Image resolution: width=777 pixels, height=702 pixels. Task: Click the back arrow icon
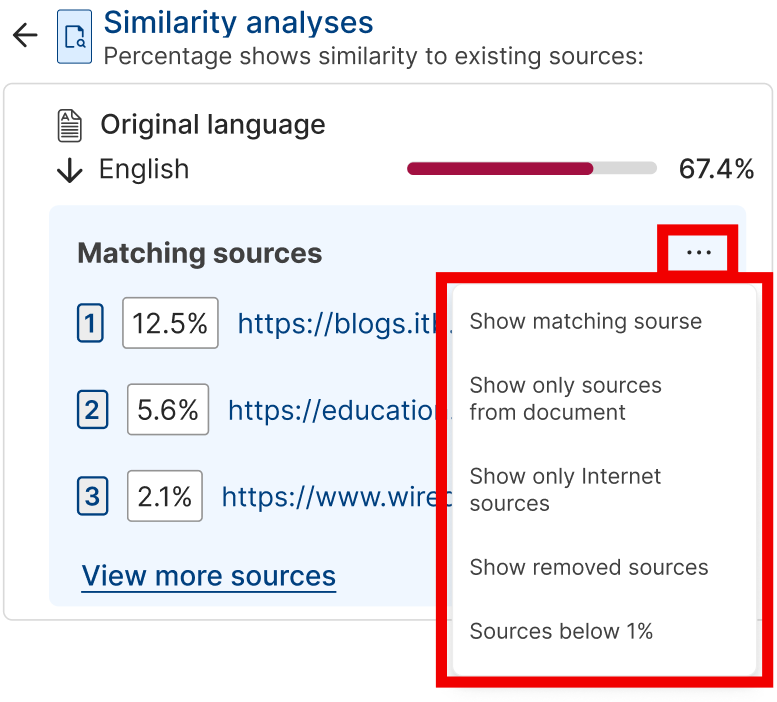point(25,36)
